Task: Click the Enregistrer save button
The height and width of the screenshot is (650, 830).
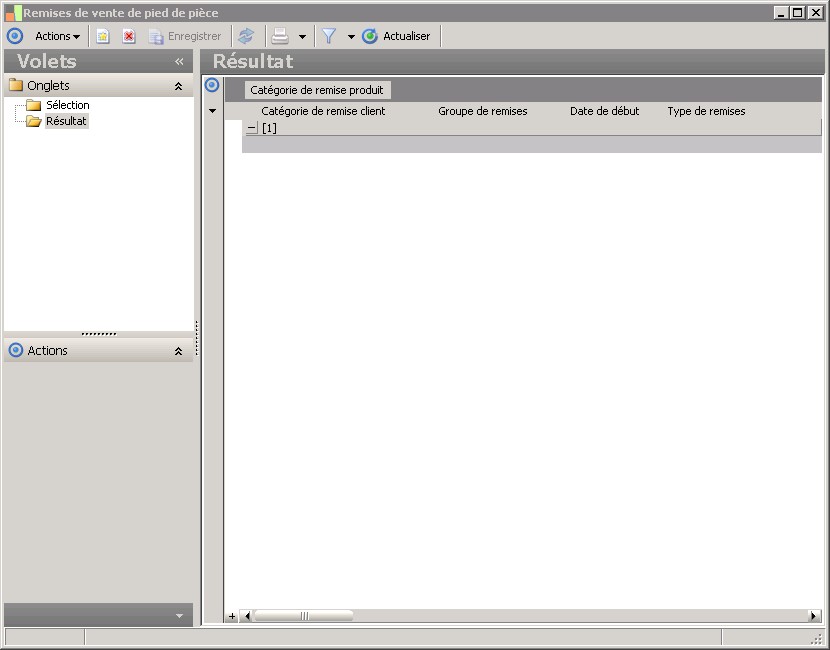Action: pos(185,36)
